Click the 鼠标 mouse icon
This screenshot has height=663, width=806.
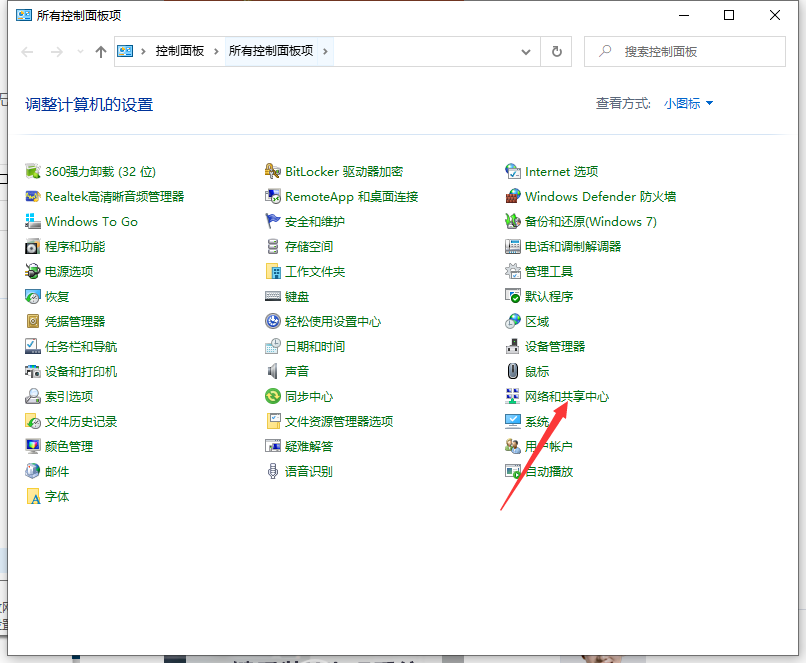click(x=513, y=372)
